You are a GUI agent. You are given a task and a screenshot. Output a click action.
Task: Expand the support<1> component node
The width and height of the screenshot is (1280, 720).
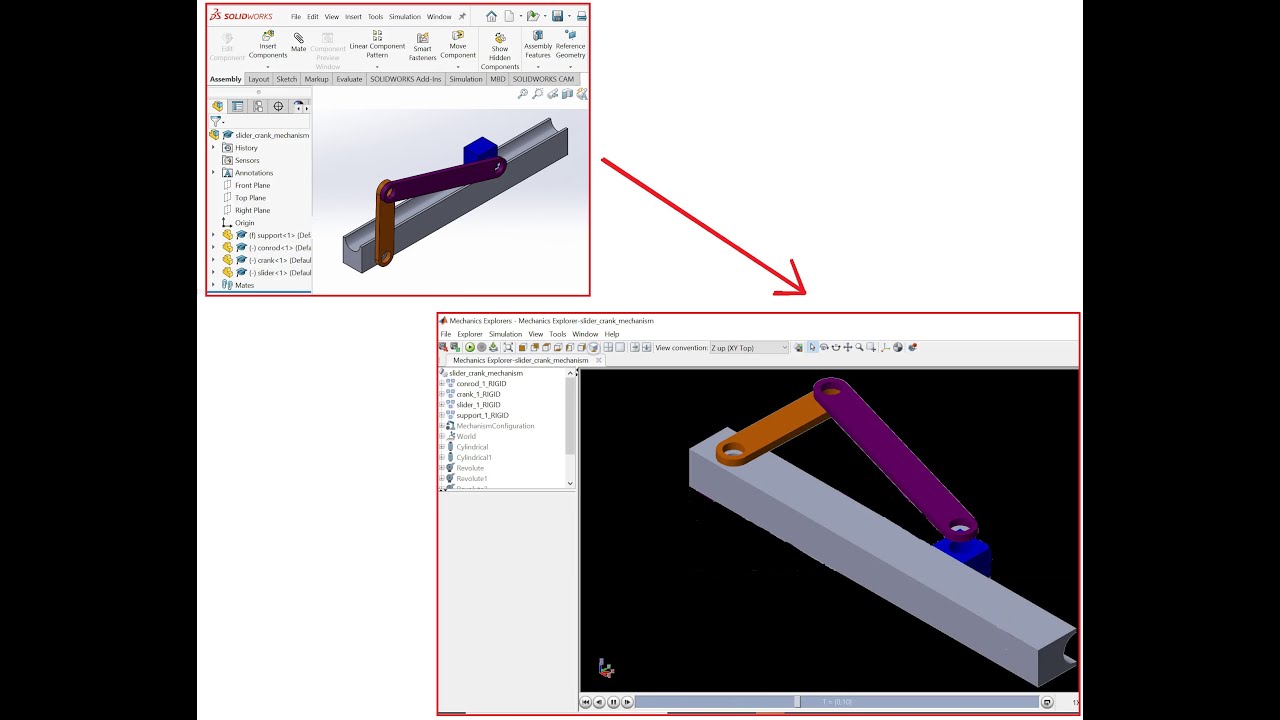[x=213, y=235]
